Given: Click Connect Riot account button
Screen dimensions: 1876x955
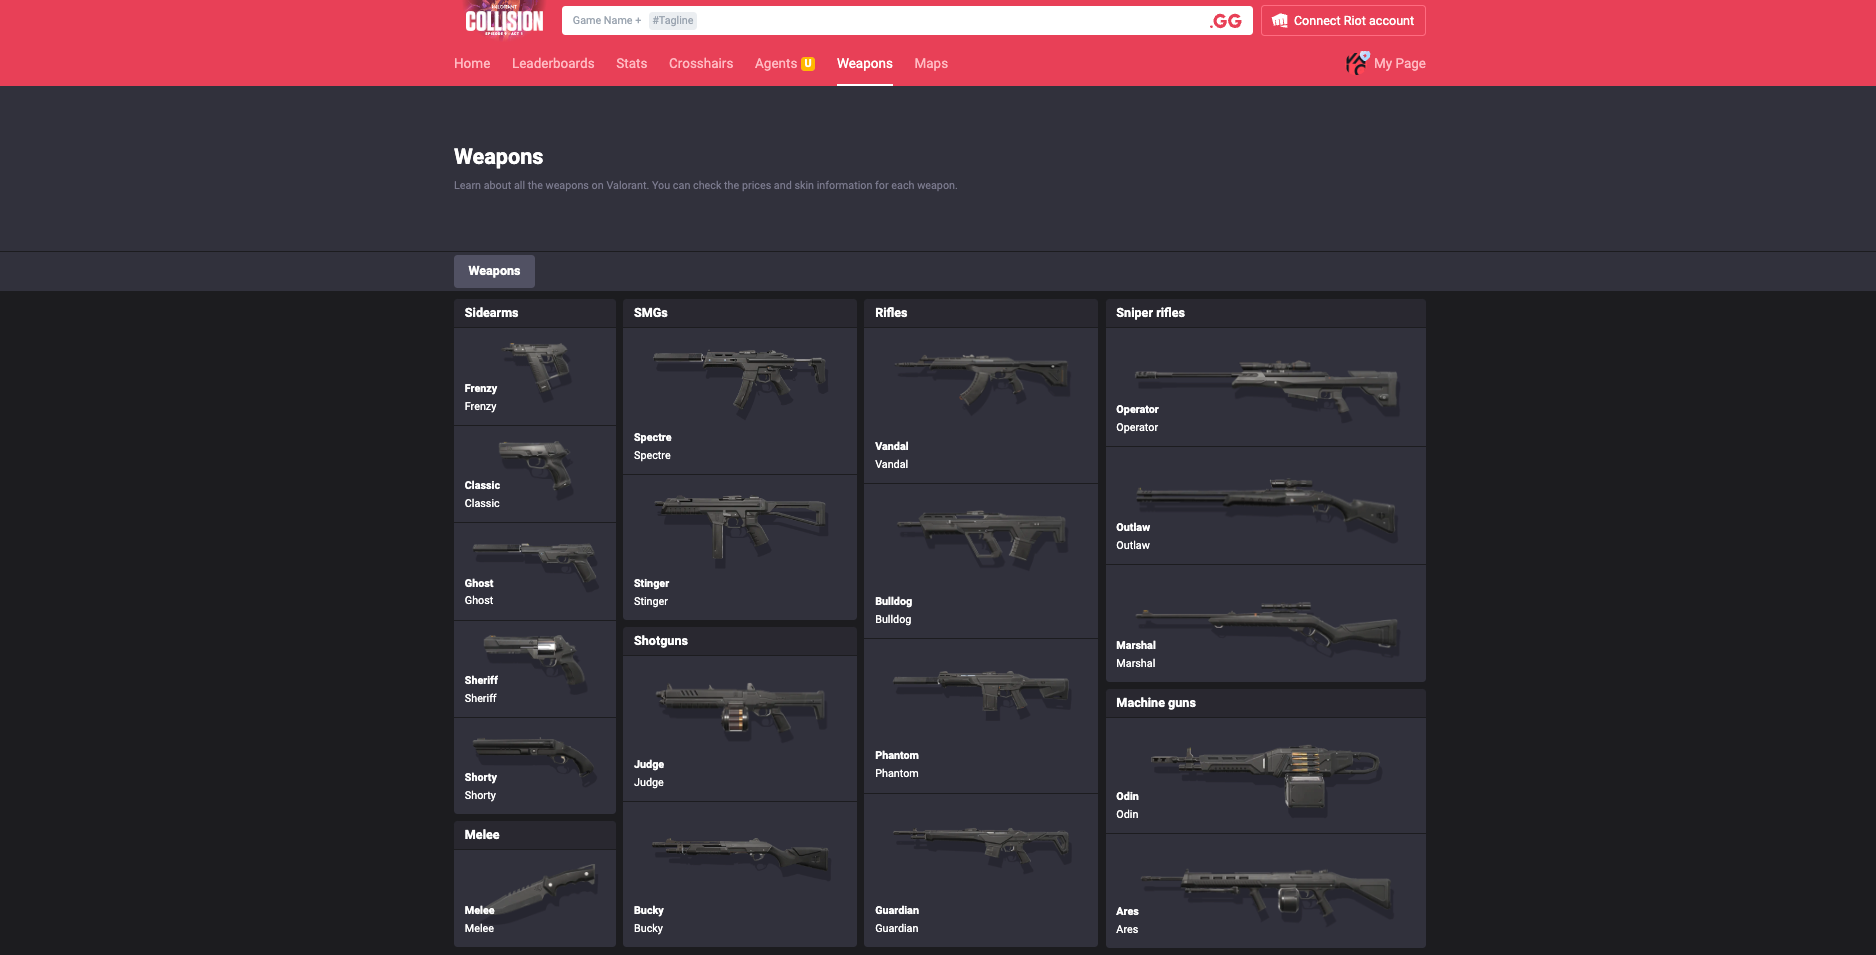Looking at the screenshot, I should (x=1343, y=21).
